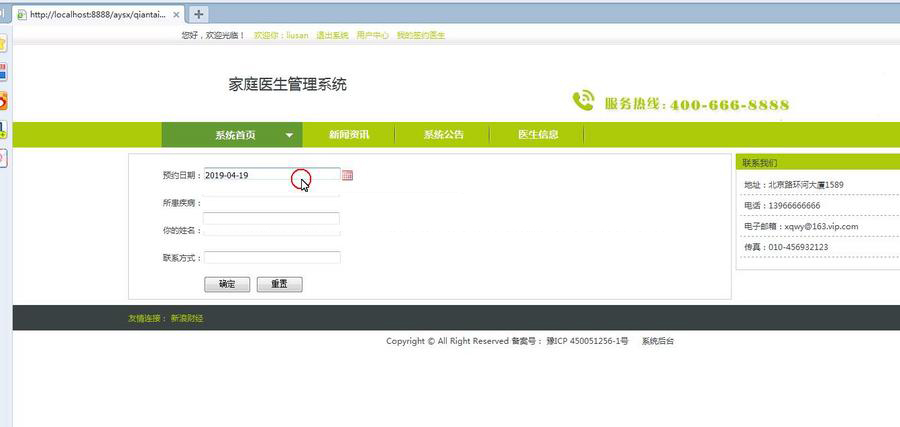The height and width of the screenshot is (427, 900).
Task: Click the 重置 reset button
Action: (x=280, y=284)
